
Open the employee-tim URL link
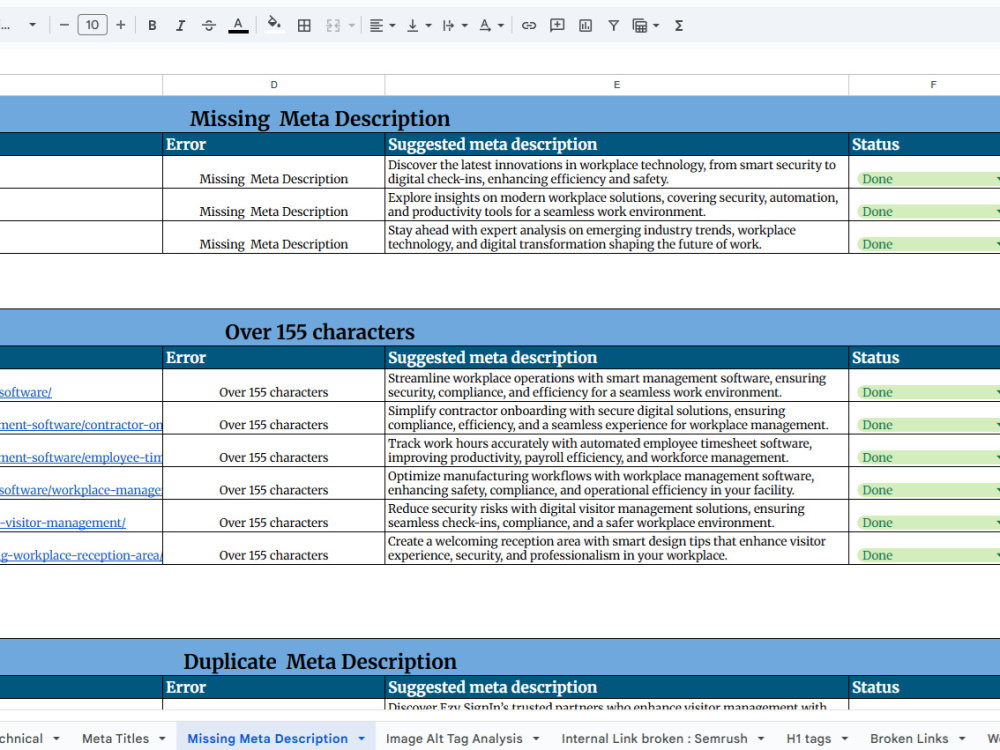81,457
